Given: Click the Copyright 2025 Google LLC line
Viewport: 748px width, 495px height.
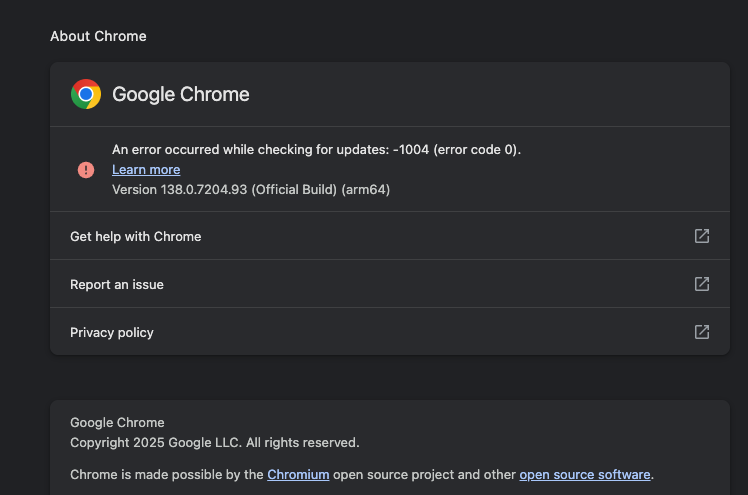Looking at the screenshot, I should (x=215, y=443).
